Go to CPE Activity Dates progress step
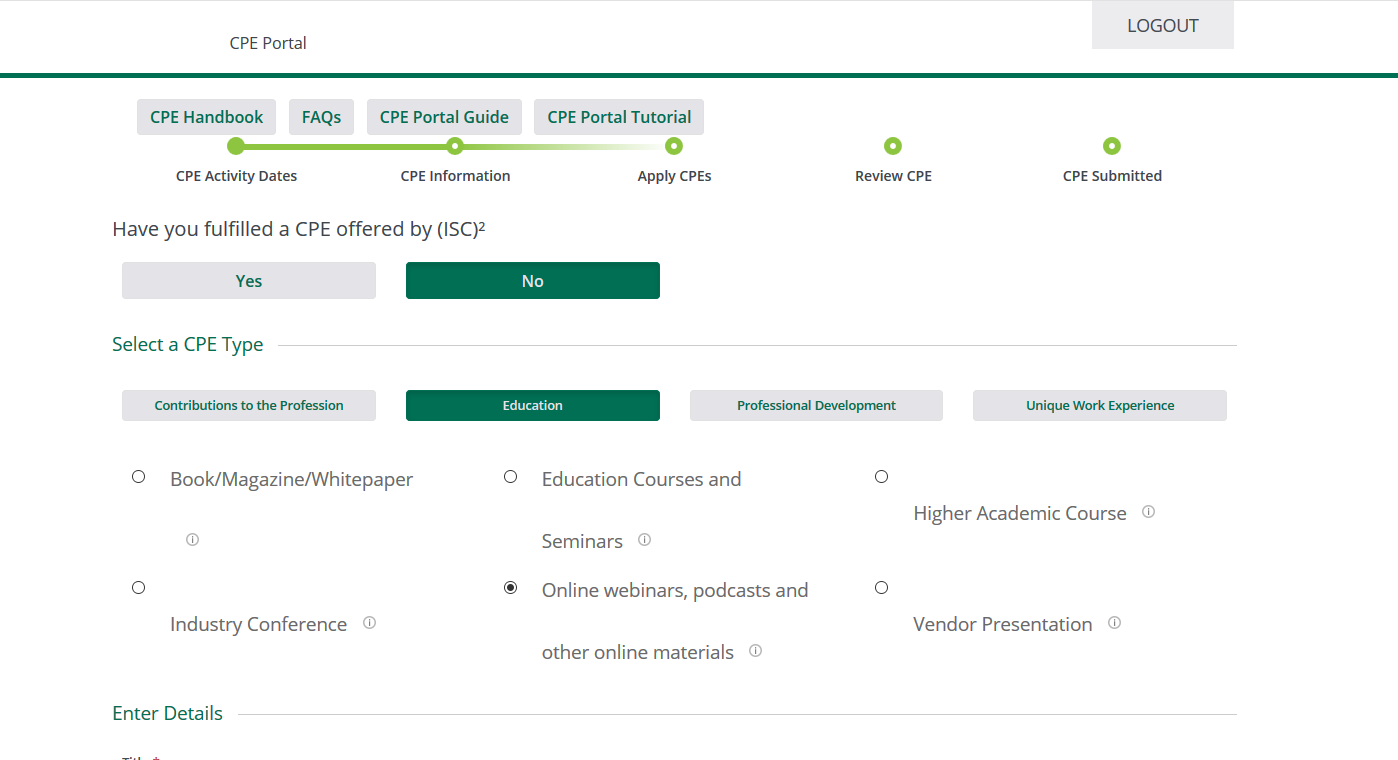1398x760 pixels. click(x=236, y=147)
